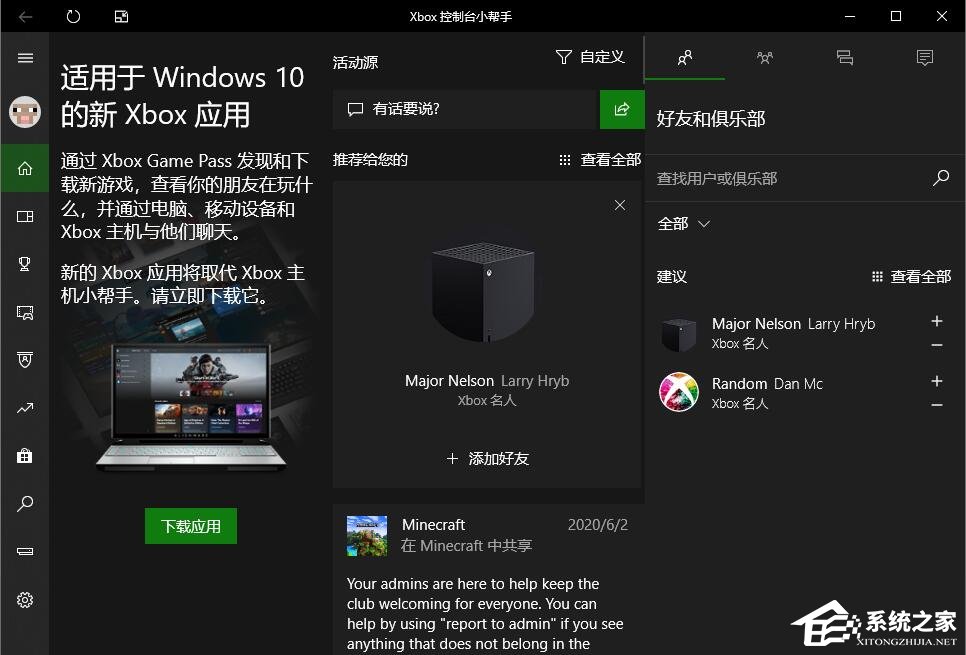The height and width of the screenshot is (655, 966).
Task: Open Console connection icon in sidebar
Action: point(25,551)
